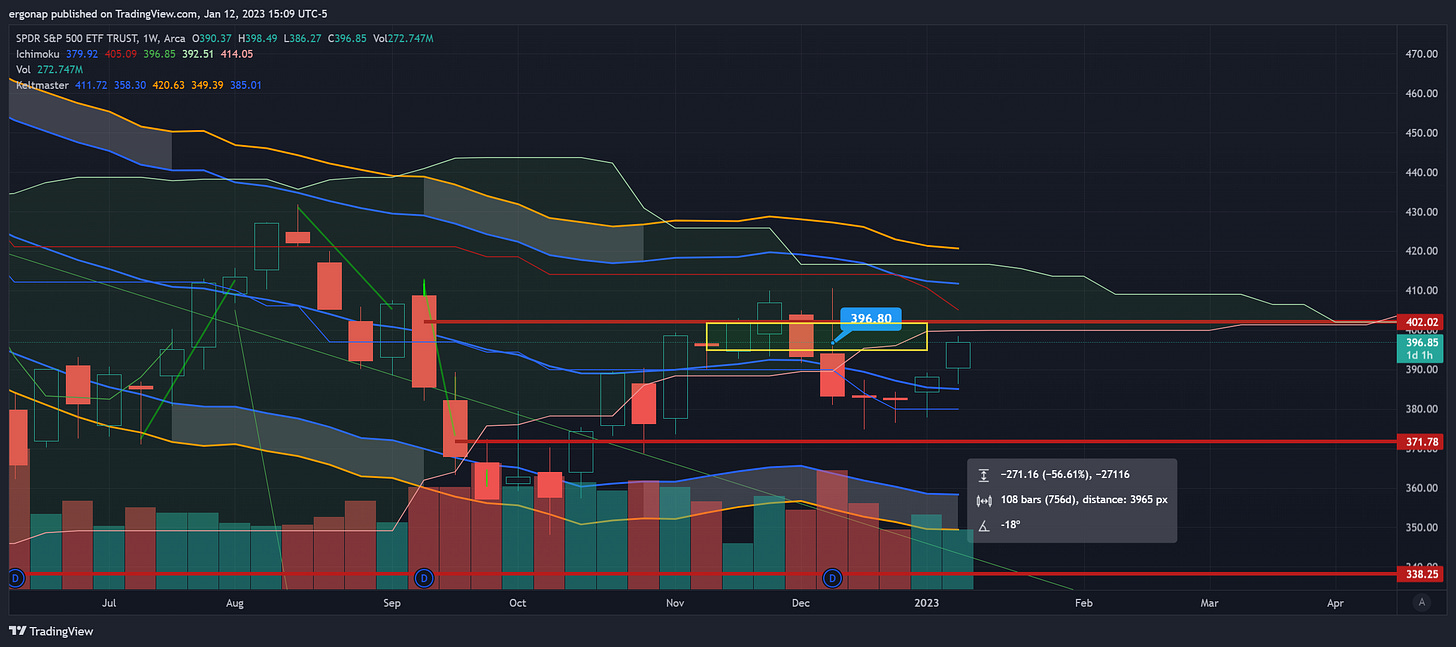Click Ichimoku value 379.92
The width and height of the screenshot is (1456, 647).
(x=80, y=54)
